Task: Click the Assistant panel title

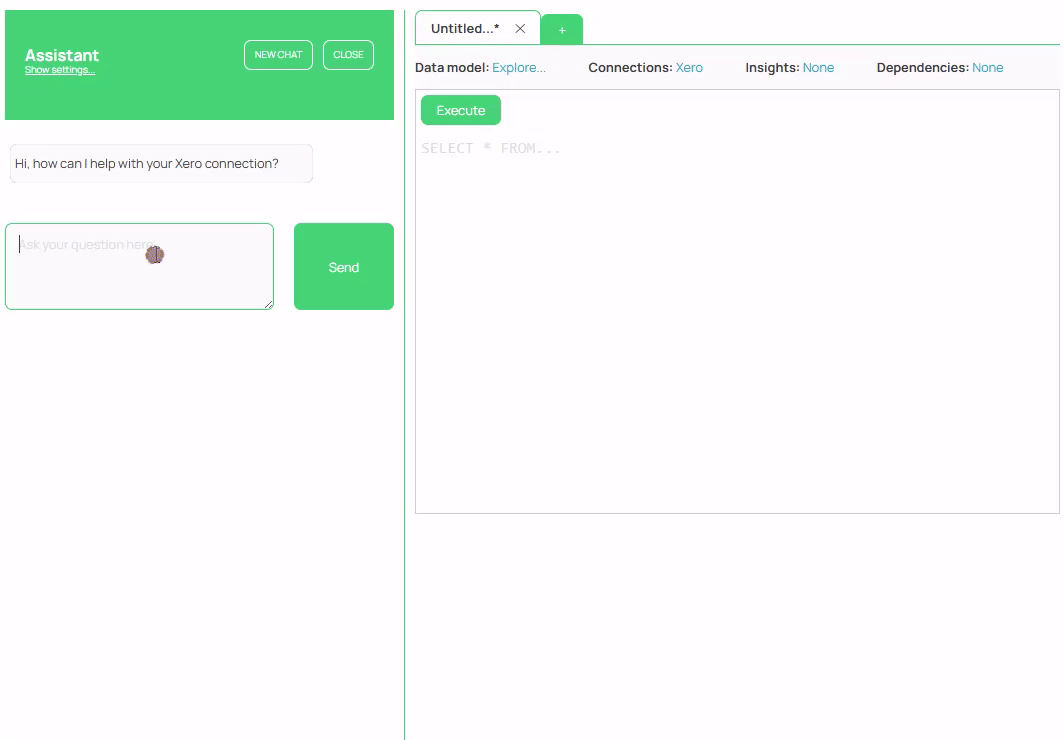Action: pos(62,54)
